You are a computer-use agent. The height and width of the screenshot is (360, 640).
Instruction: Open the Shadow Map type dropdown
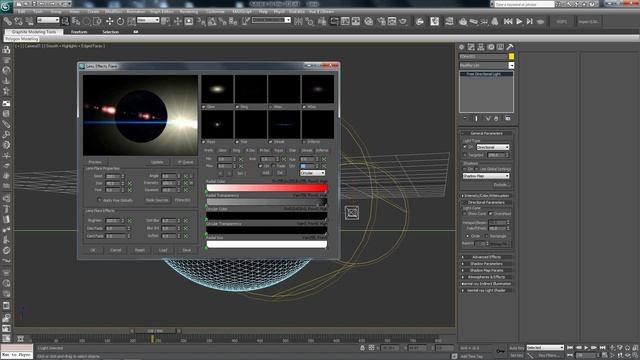[486, 176]
